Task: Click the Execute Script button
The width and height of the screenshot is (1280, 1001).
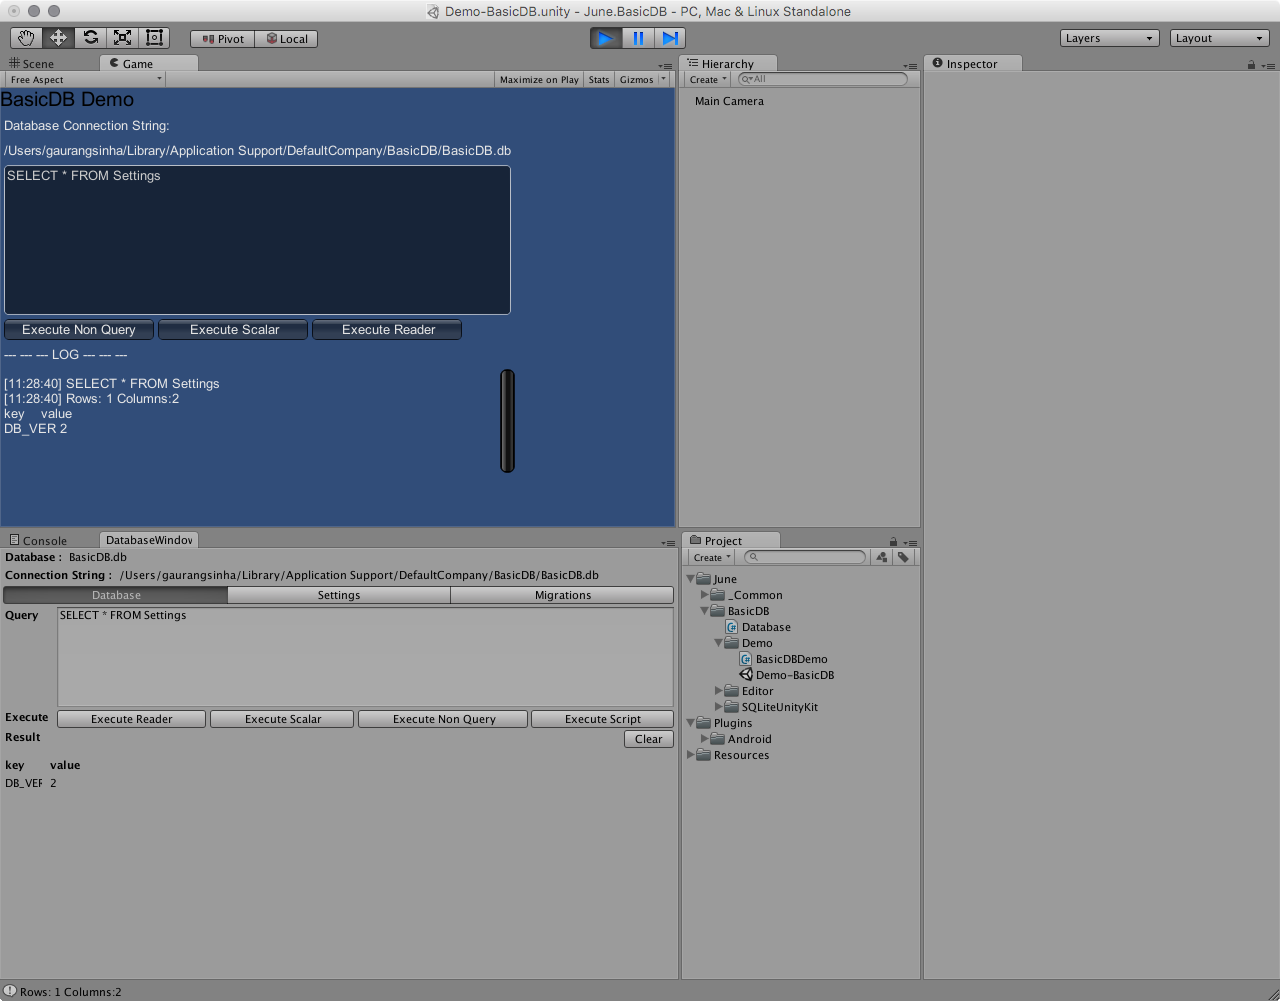Action: coord(603,719)
